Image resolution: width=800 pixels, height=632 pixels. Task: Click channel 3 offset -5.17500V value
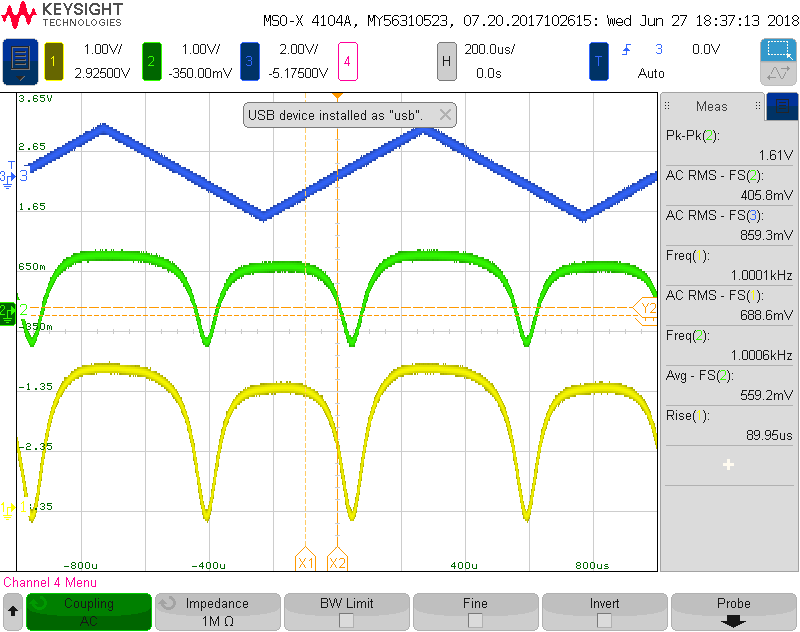(298, 73)
